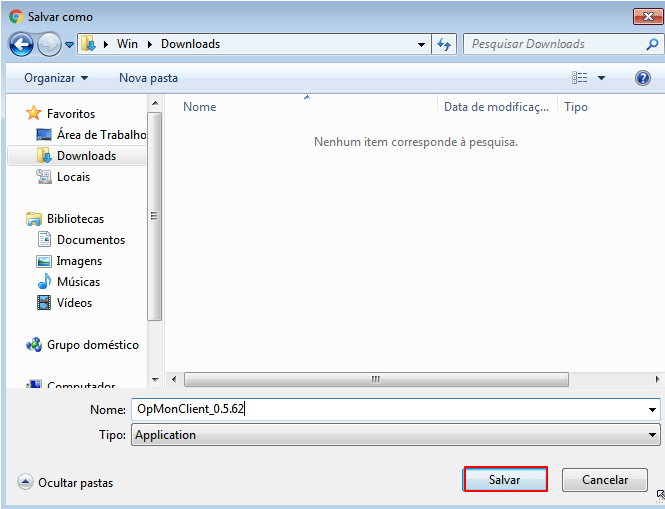Click the horizontal scrollbar in file list
The width and height of the screenshot is (665, 509).
pos(376,379)
